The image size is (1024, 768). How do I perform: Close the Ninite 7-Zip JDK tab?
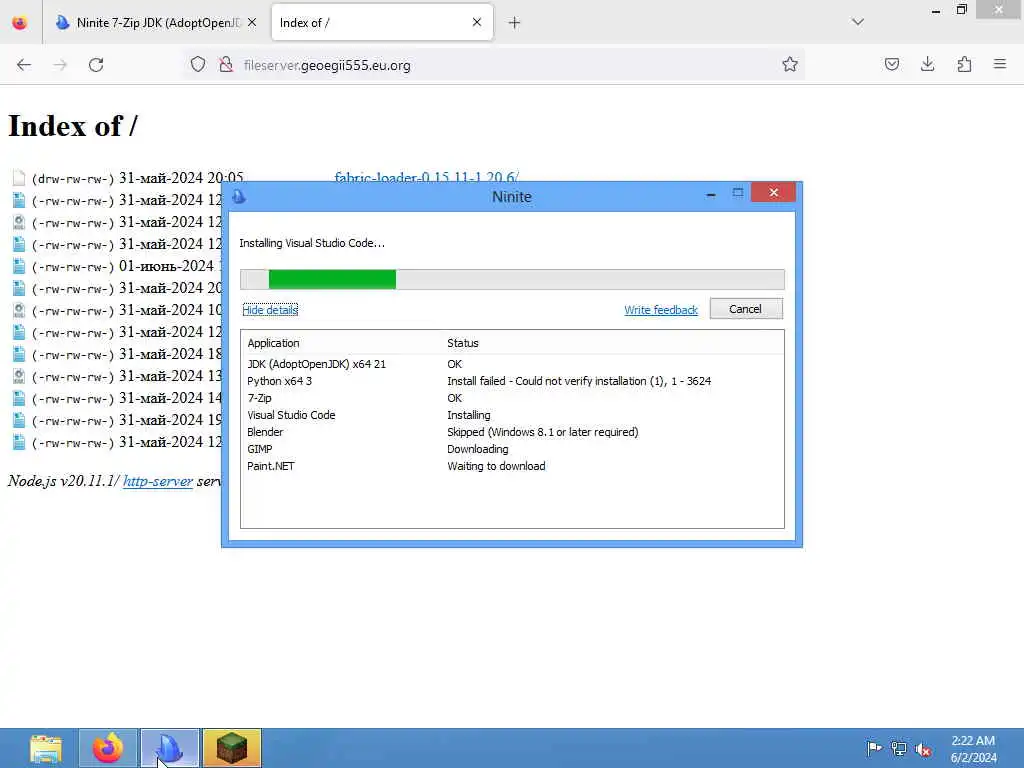[252, 23]
